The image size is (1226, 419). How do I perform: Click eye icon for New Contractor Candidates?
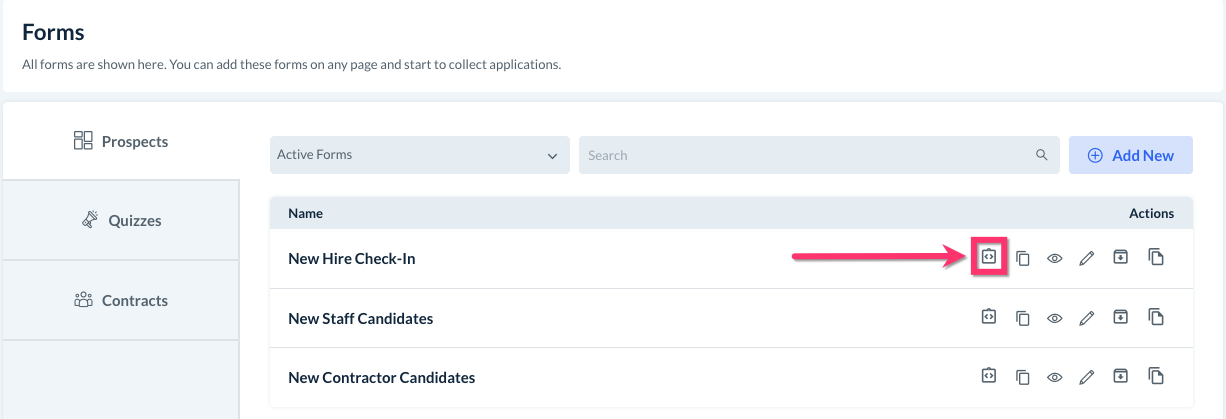(x=1054, y=377)
